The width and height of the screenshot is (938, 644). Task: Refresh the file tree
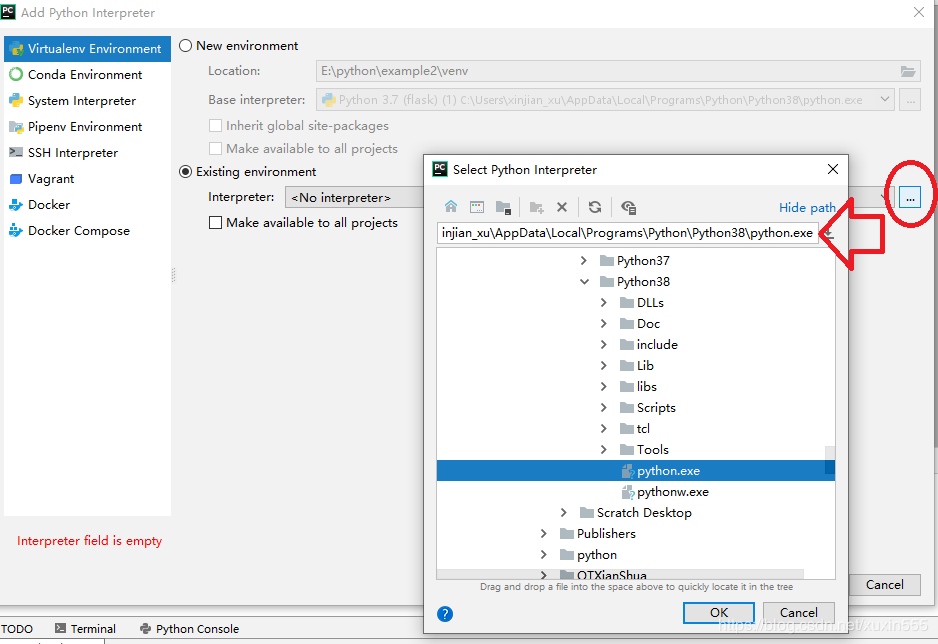595,207
